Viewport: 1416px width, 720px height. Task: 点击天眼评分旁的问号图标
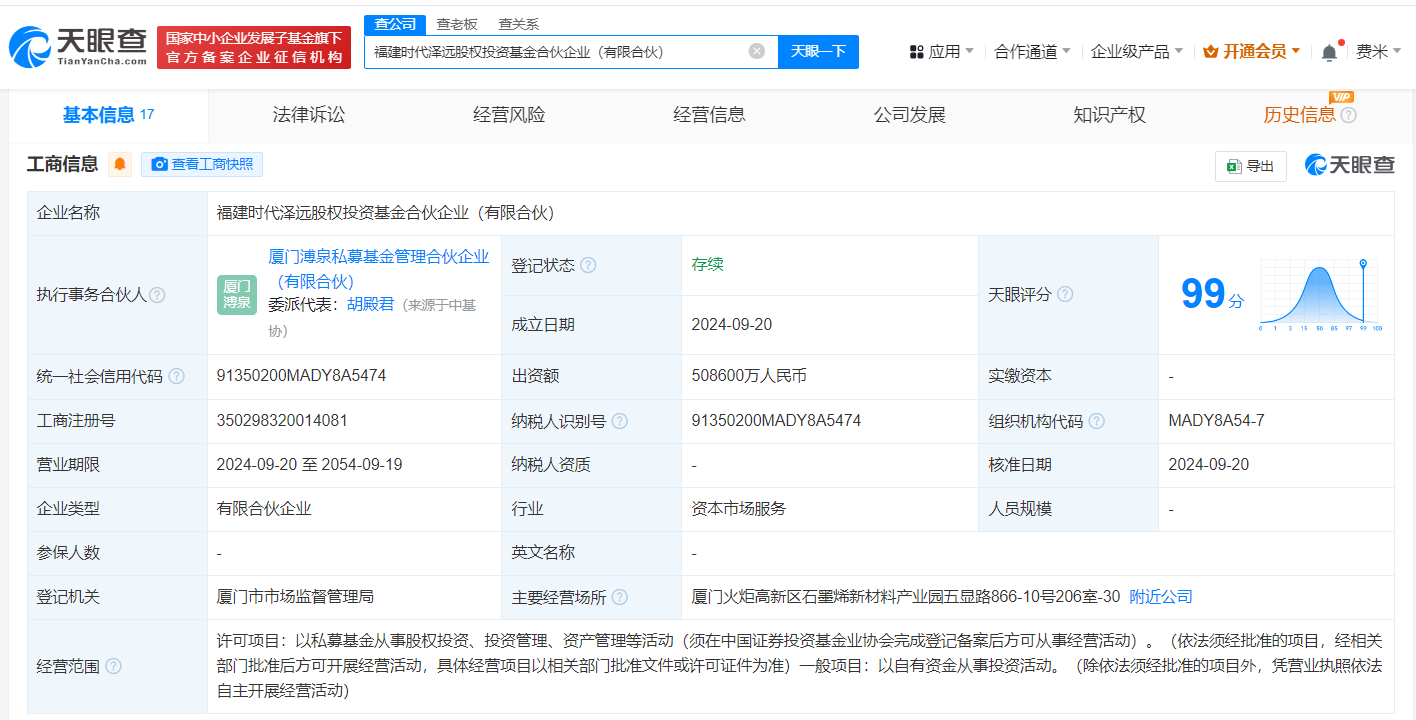pos(1066,294)
